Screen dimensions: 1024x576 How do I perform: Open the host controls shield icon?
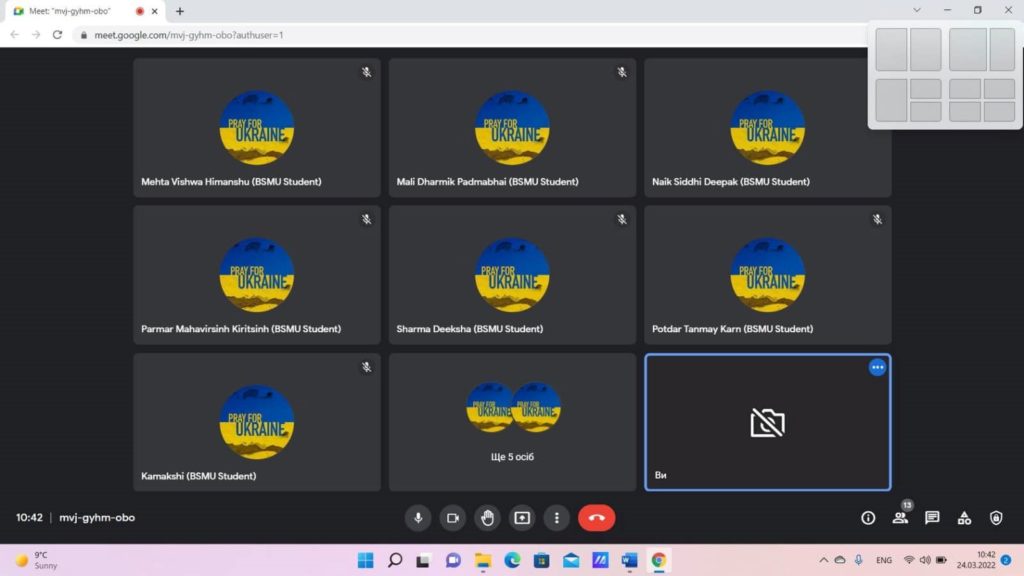pyautogui.click(x=996, y=518)
